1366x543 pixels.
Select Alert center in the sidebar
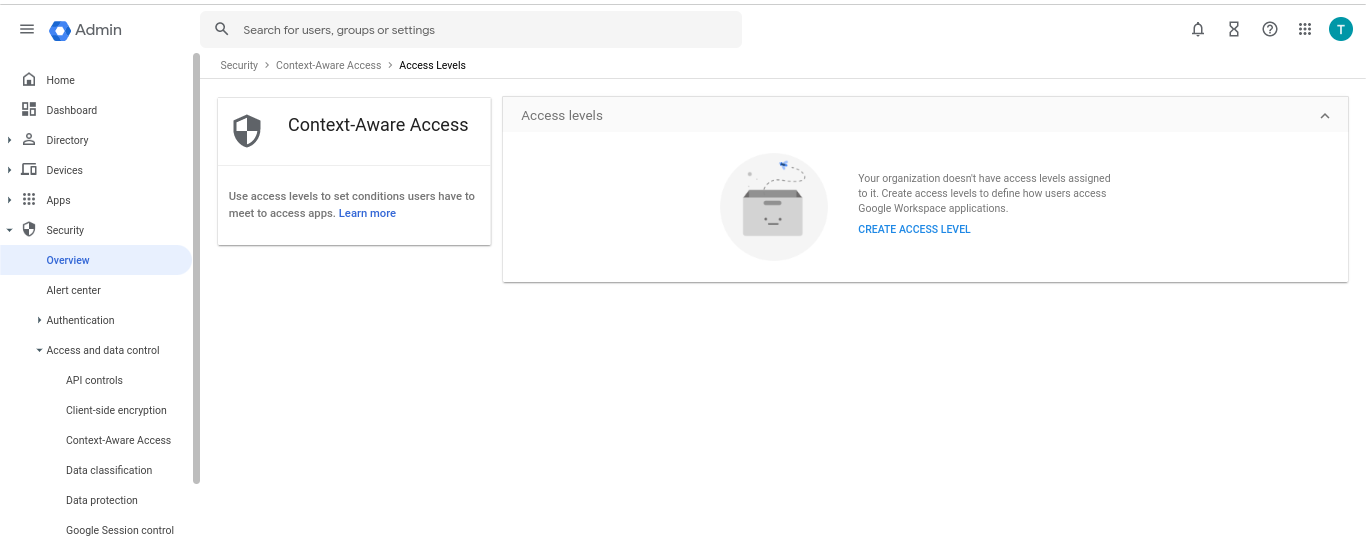pyautogui.click(x=74, y=290)
